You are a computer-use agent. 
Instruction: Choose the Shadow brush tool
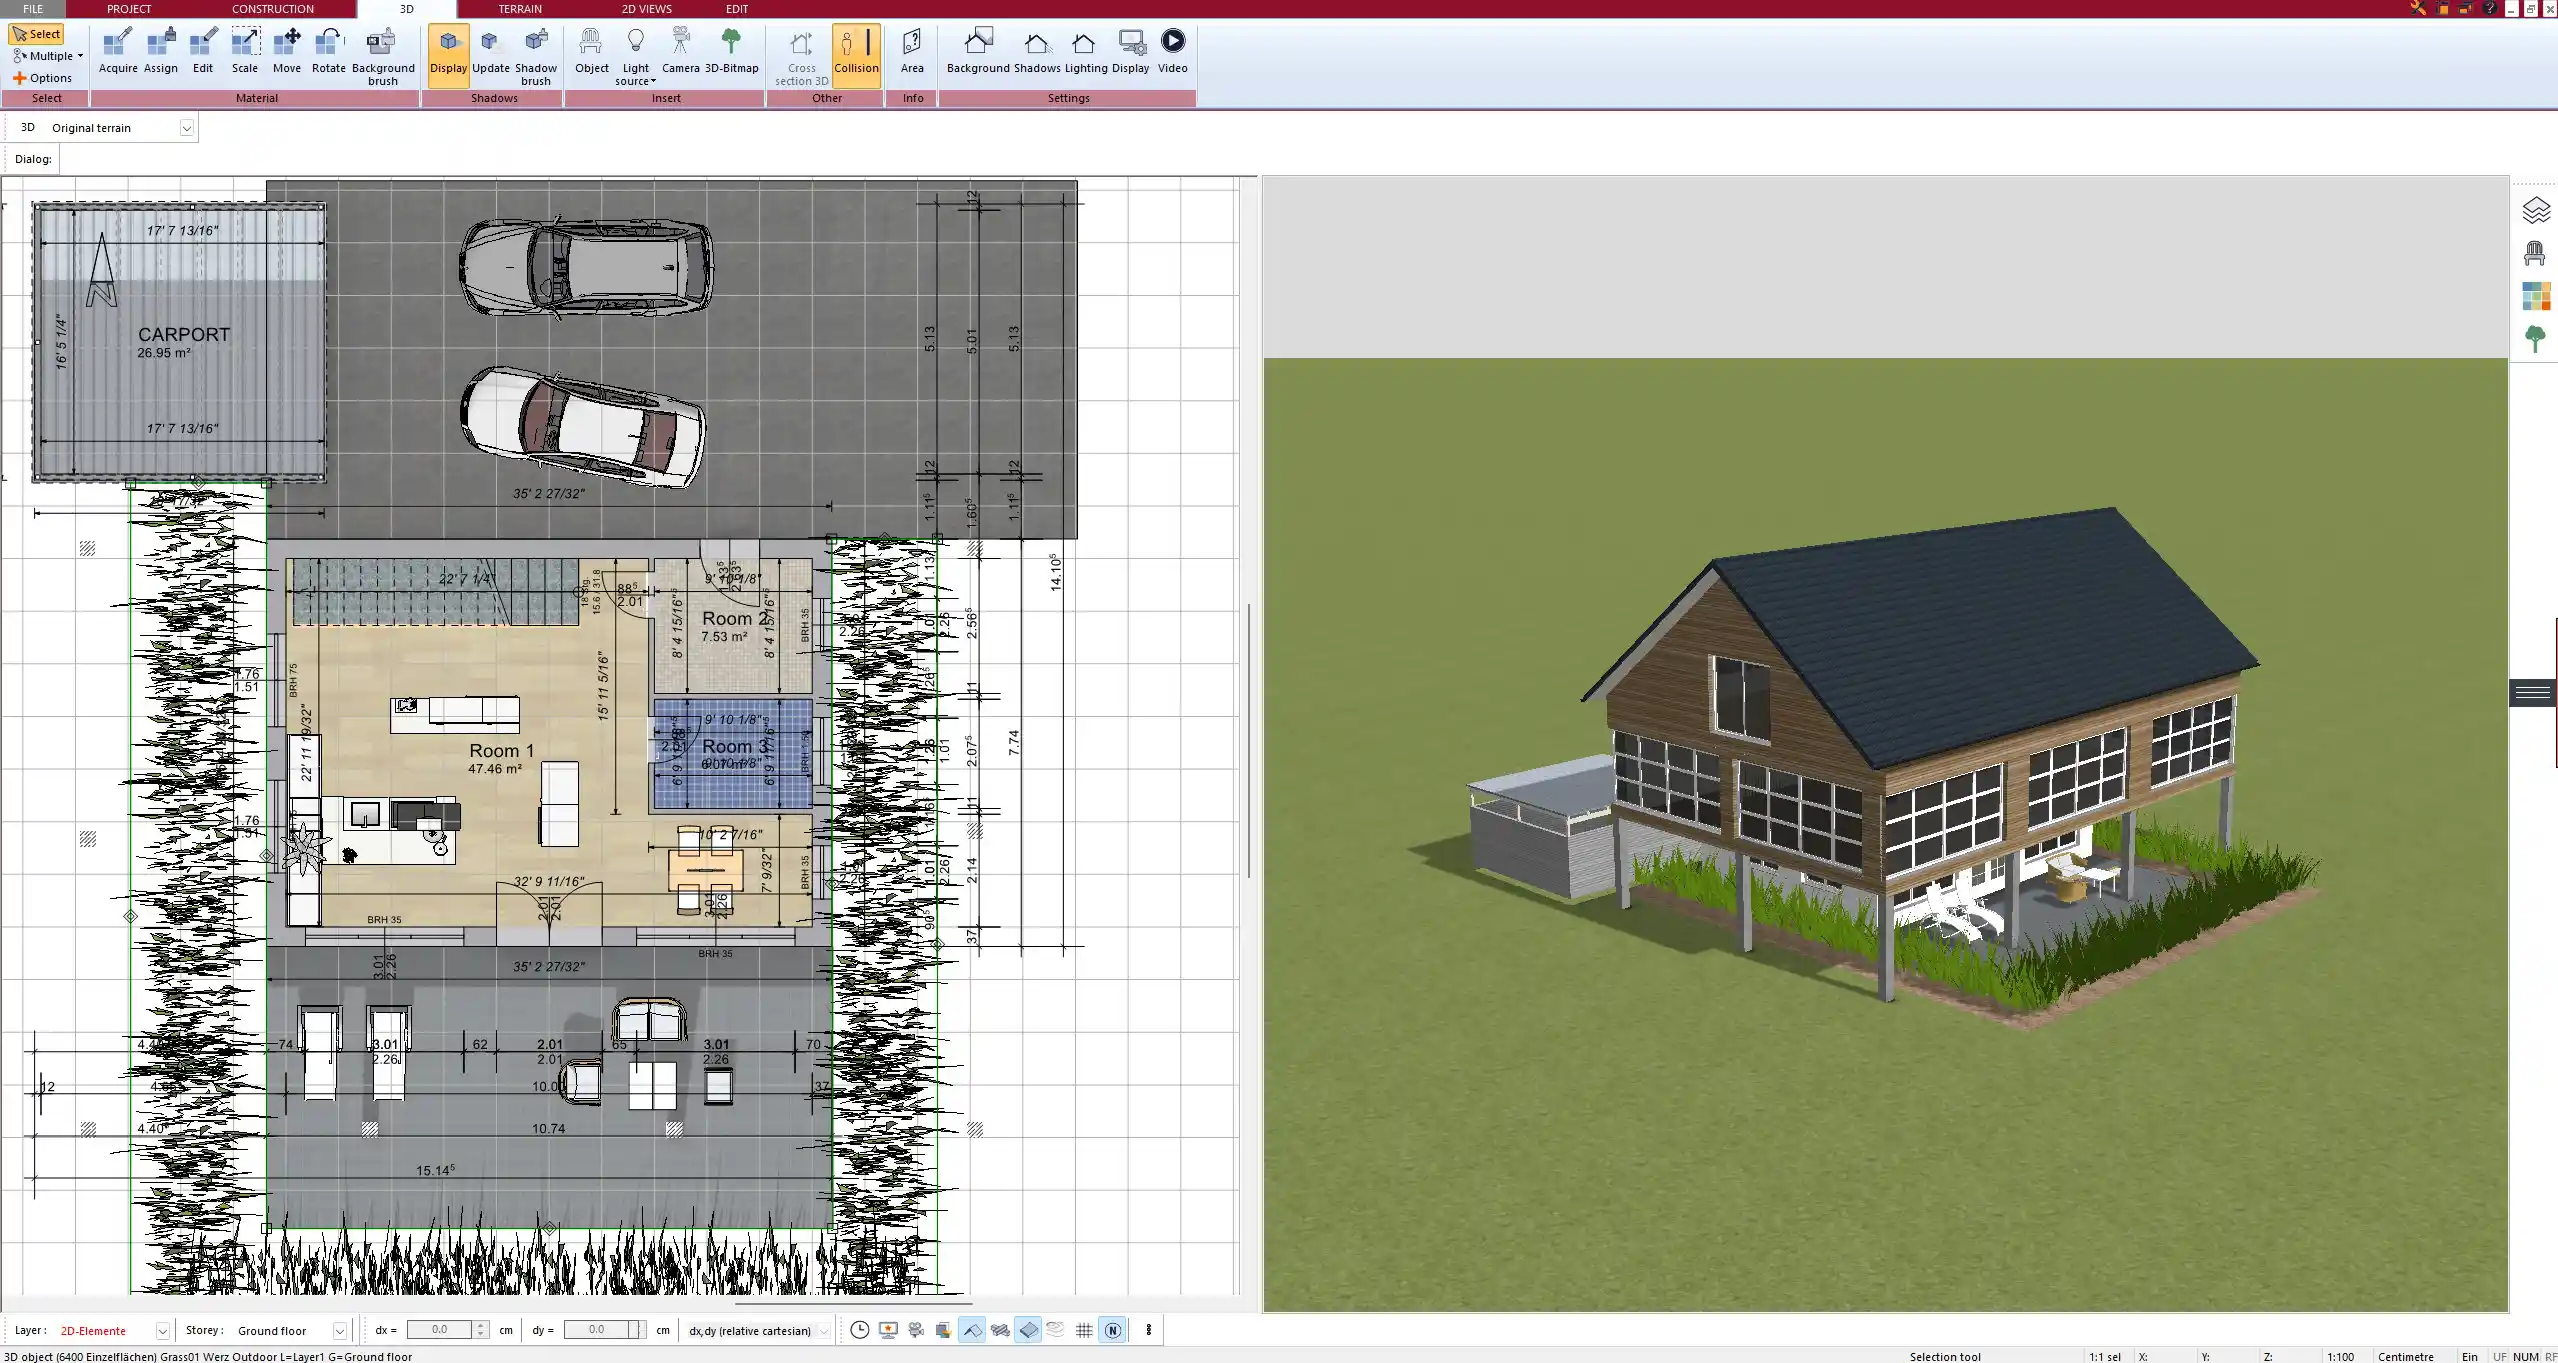[536, 55]
